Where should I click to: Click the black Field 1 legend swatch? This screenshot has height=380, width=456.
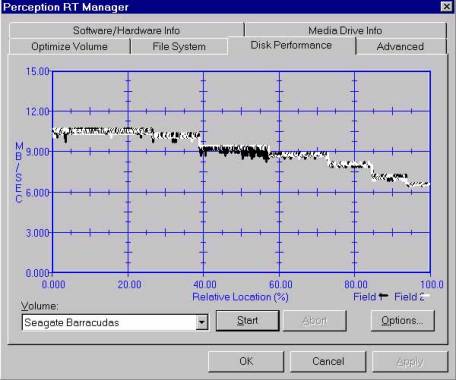[x=383, y=296]
